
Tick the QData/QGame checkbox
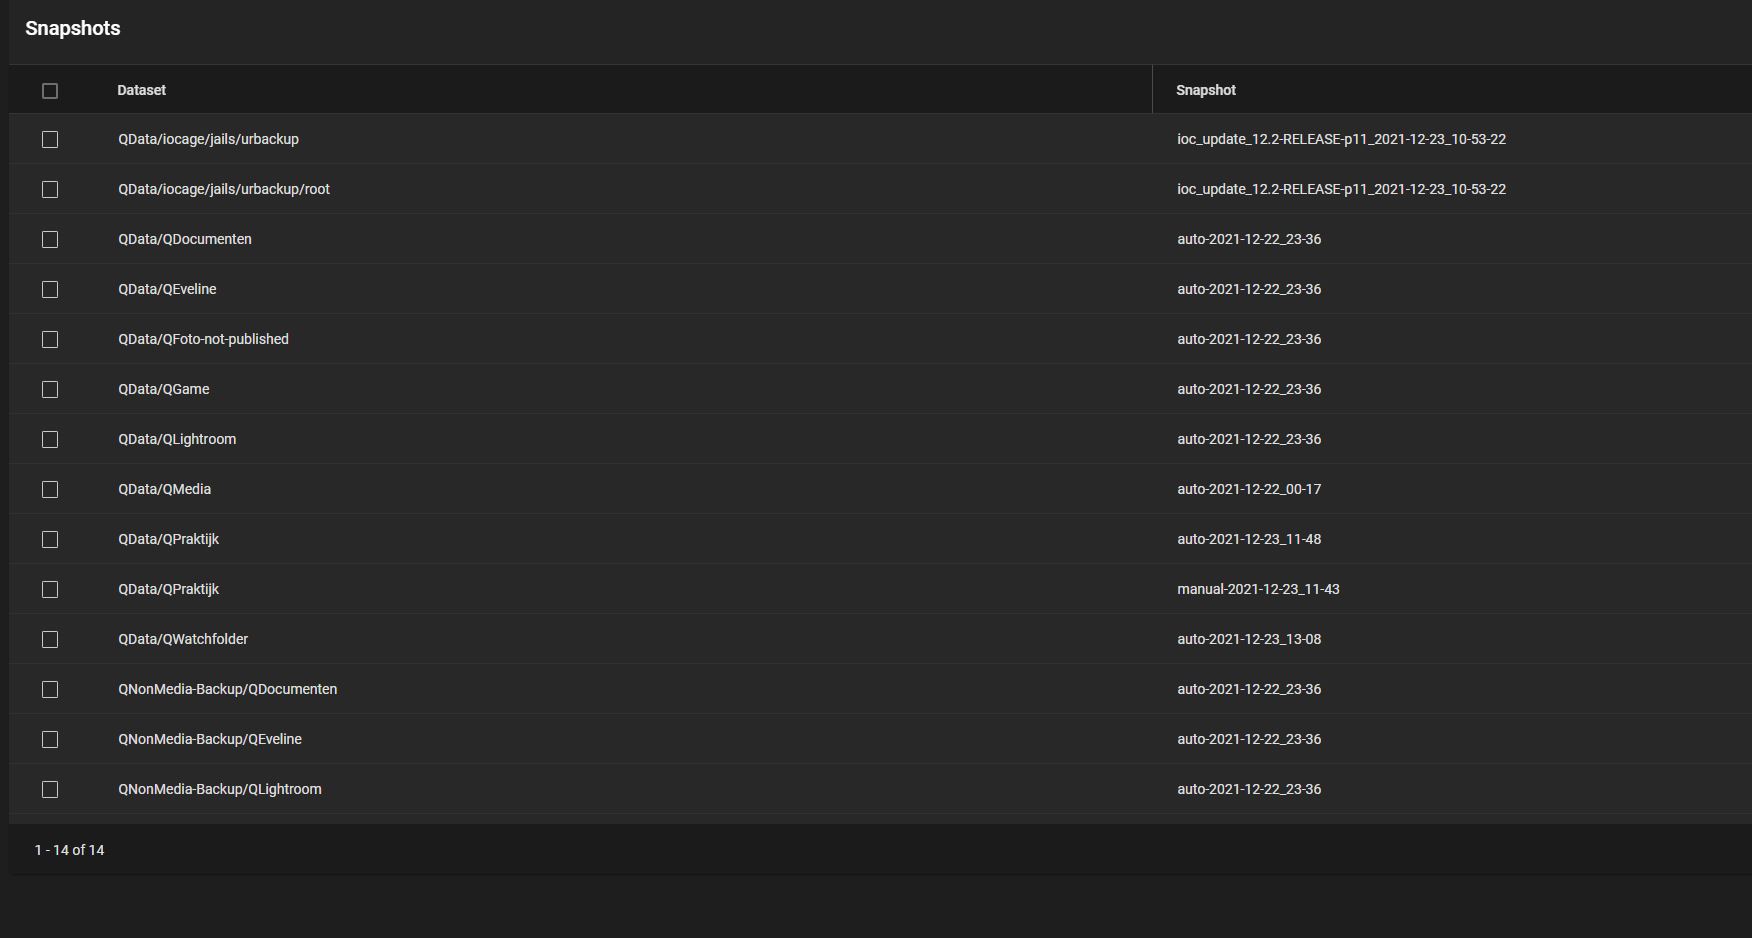coord(50,389)
